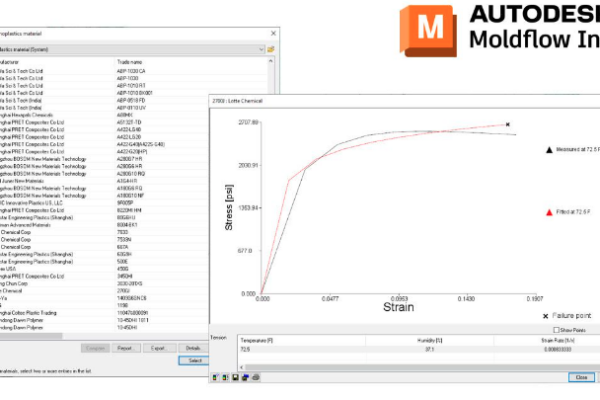Click the 37.1 humidity cell in tension table
Screen dimensions: 600x400
pyautogui.click(x=429, y=349)
